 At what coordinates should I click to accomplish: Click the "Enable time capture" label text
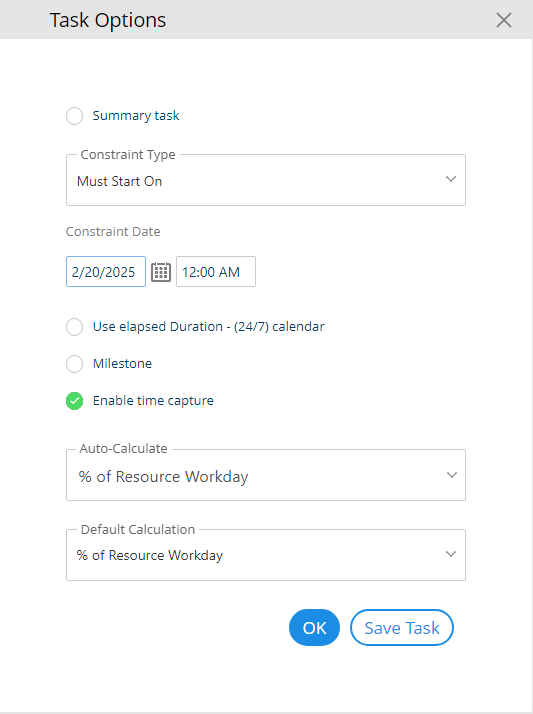pyautogui.click(x=153, y=401)
